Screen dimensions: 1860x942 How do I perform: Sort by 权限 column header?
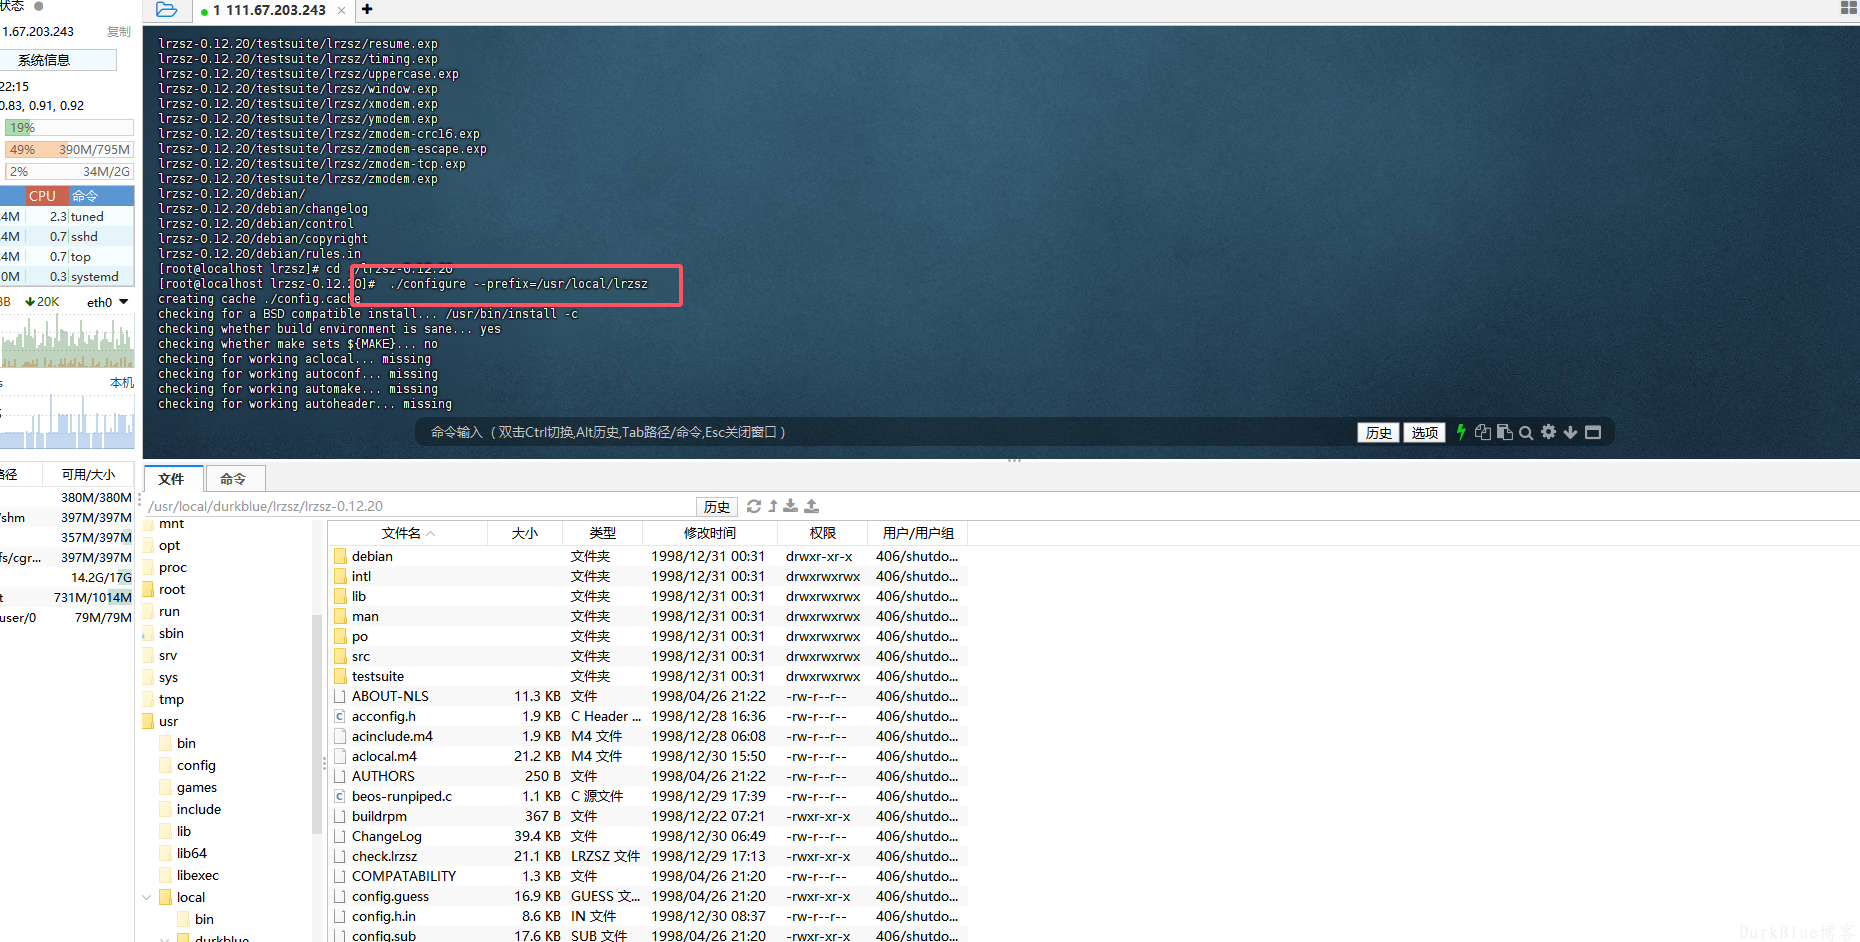tap(823, 533)
